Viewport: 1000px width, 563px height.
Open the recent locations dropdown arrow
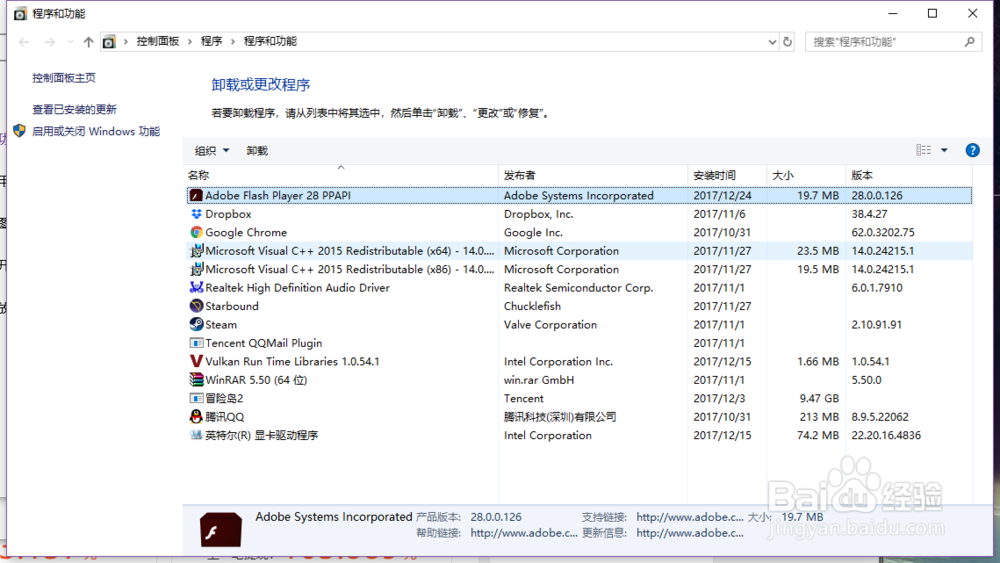(70, 42)
